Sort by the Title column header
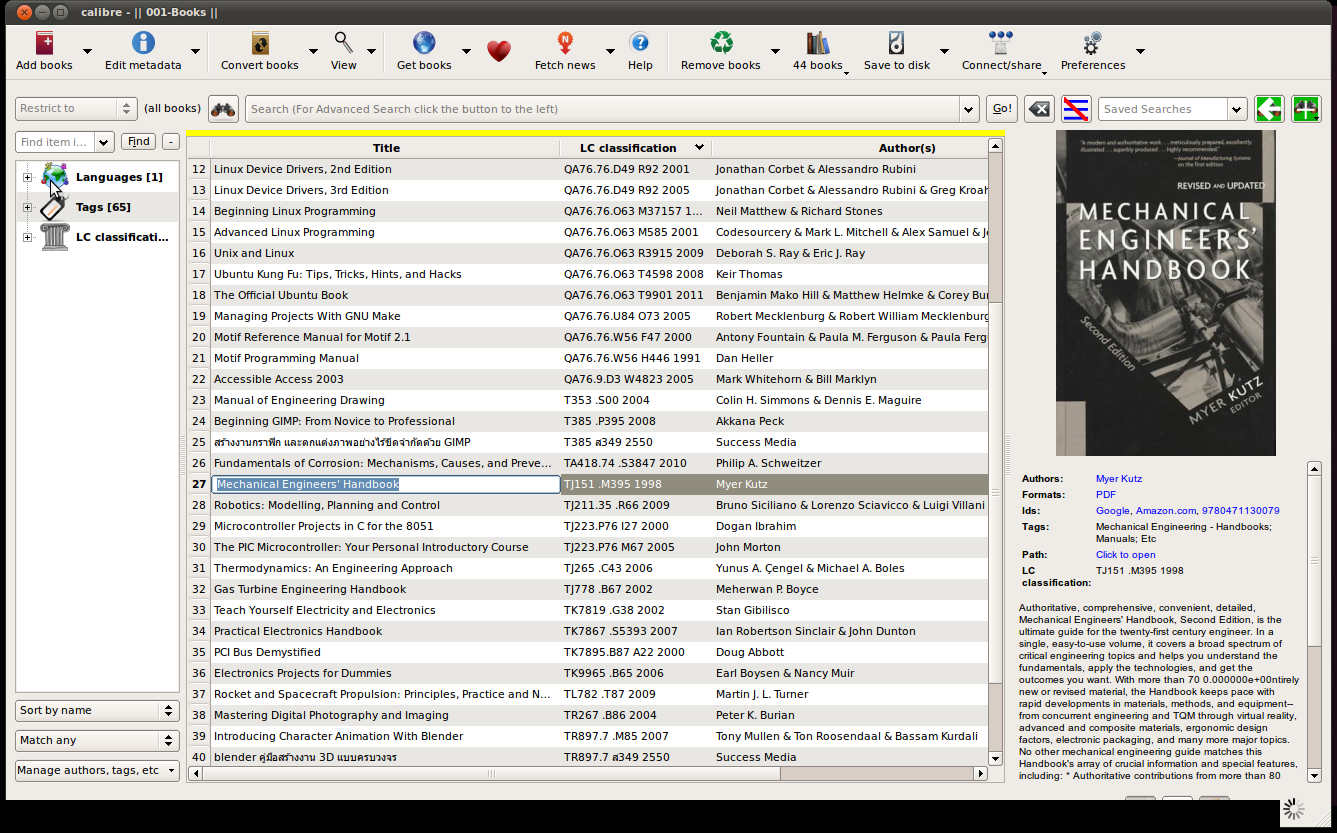Image resolution: width=1337 pixels, height=833 pixels. click(386, 148)
